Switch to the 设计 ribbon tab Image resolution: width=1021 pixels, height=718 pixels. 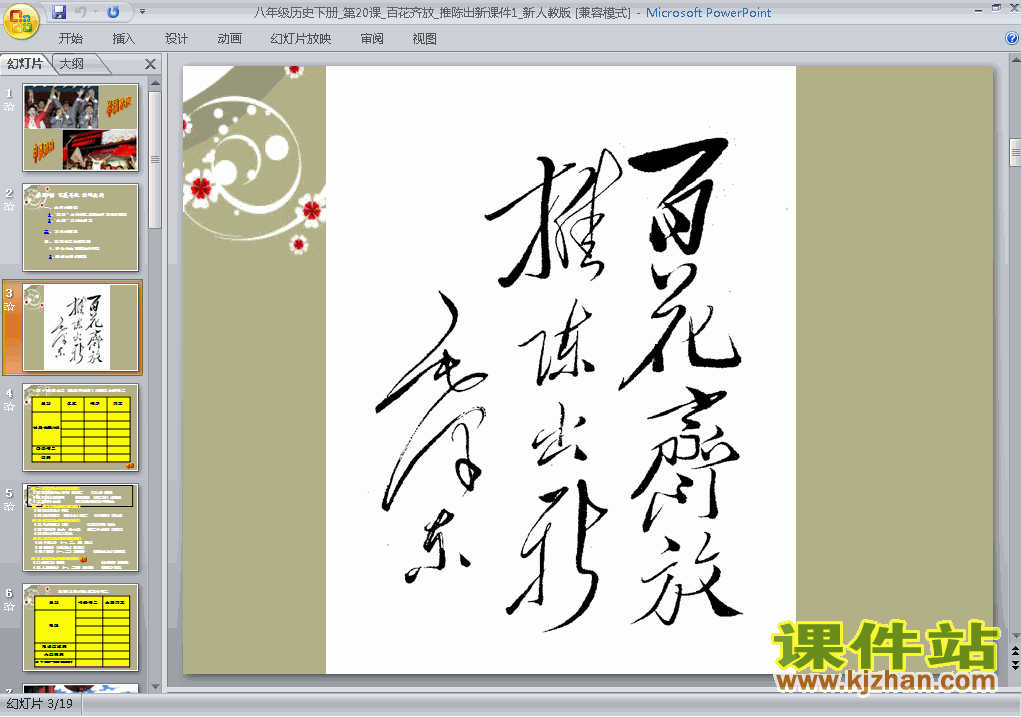pyautogui.click(x=176, y=38)
